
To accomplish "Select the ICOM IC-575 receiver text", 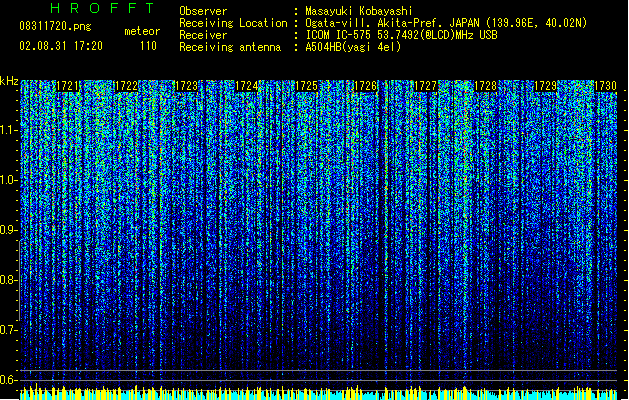I will (402, 35).
